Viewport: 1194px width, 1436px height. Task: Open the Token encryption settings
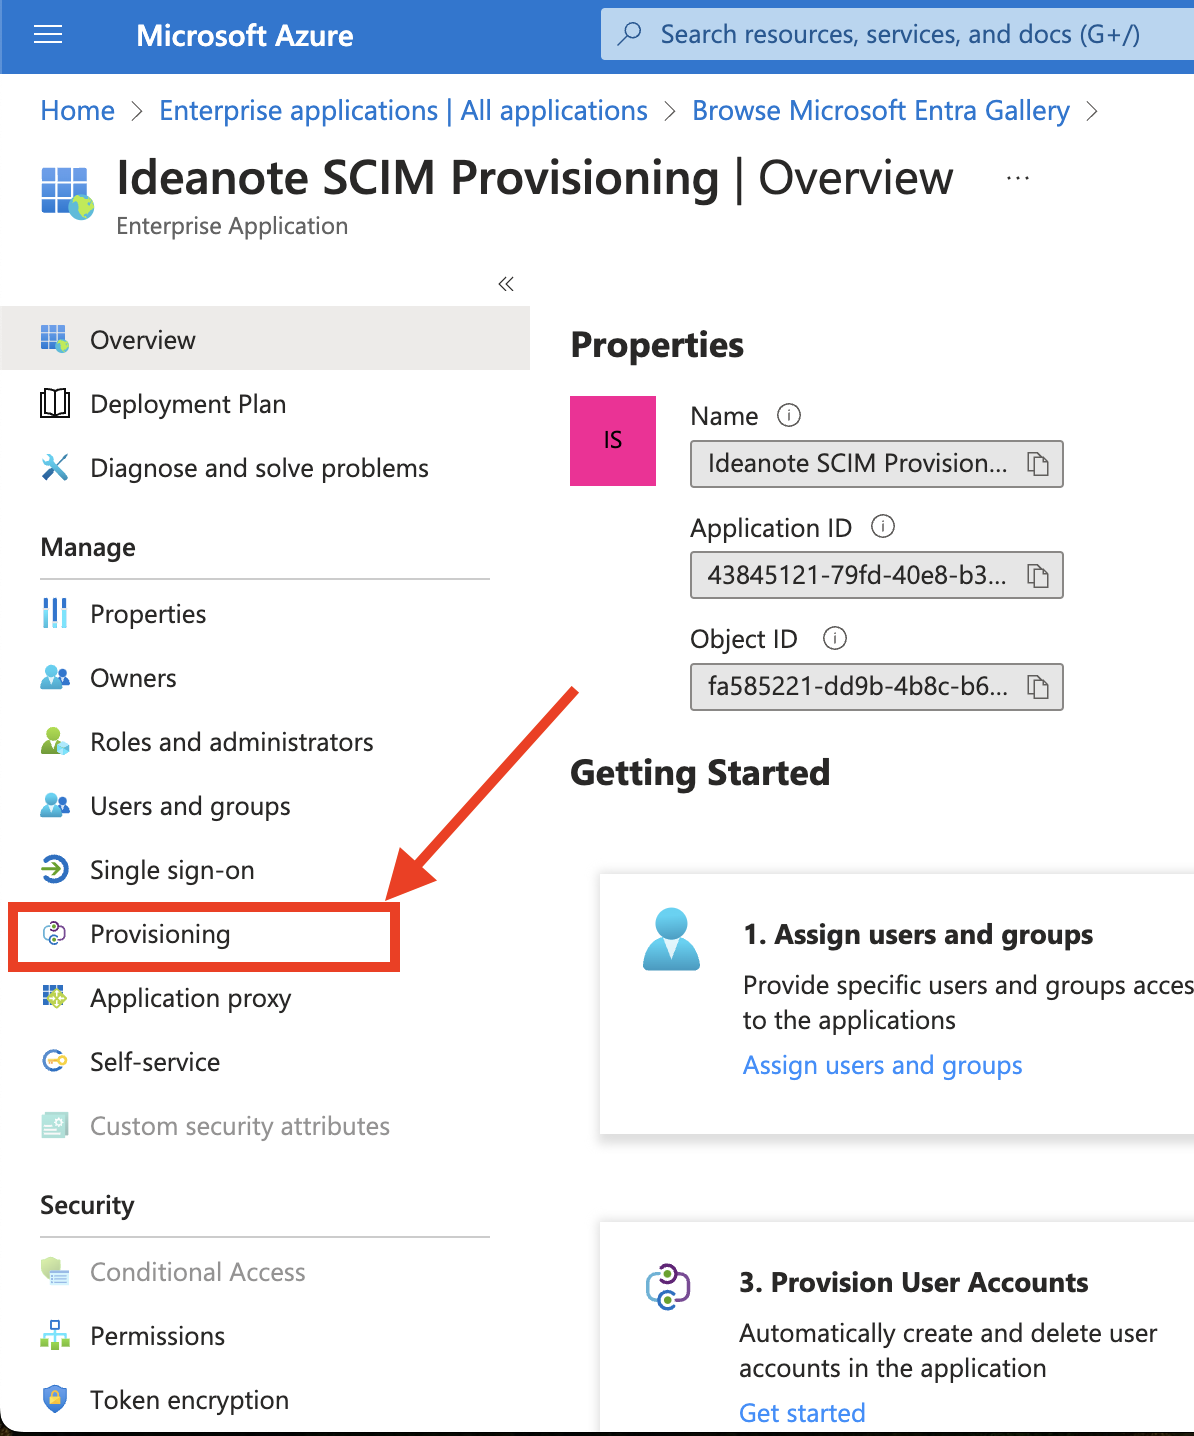(189, 1400)
